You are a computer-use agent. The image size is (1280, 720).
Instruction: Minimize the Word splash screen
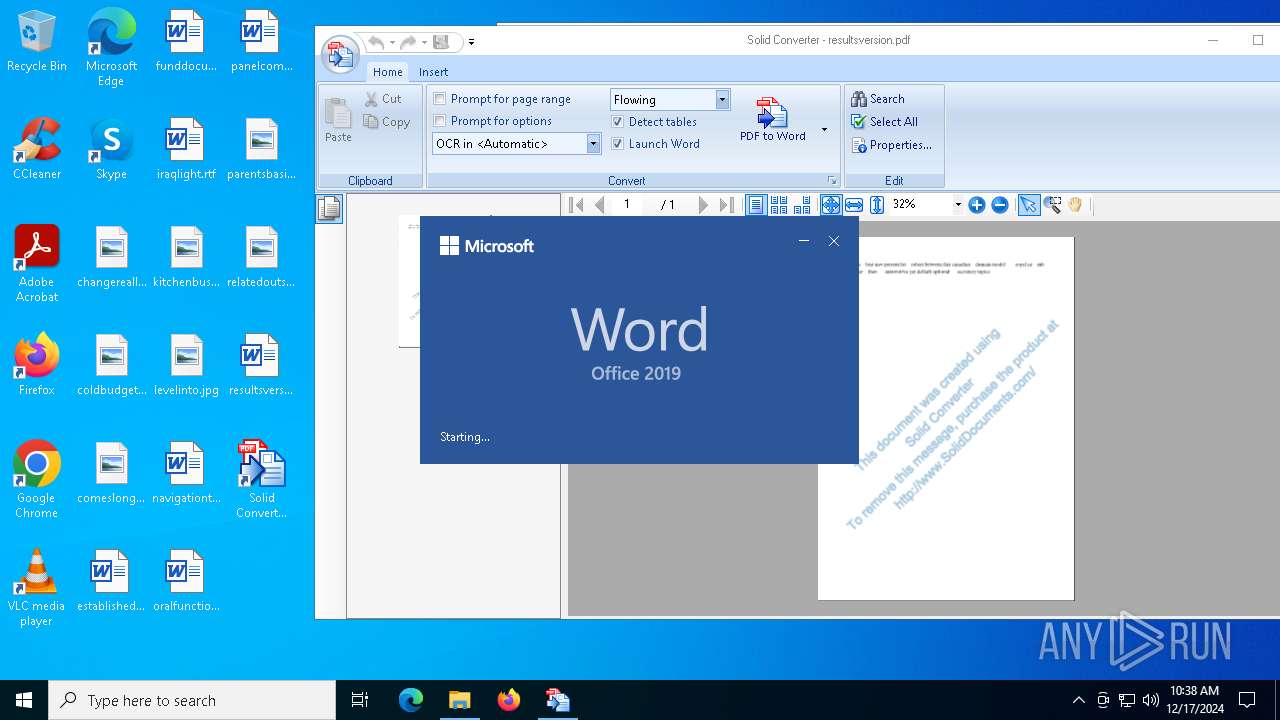point(804,241)
